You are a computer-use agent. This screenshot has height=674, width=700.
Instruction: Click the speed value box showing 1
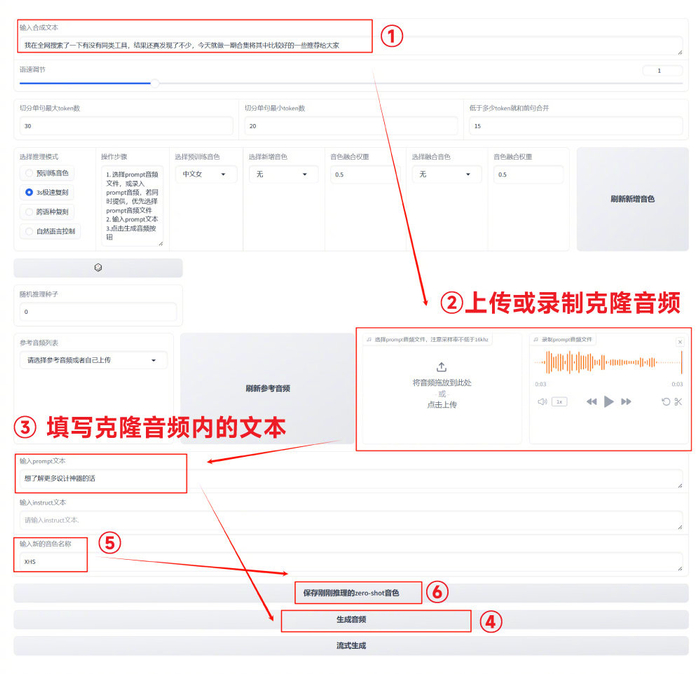[662, 71]
